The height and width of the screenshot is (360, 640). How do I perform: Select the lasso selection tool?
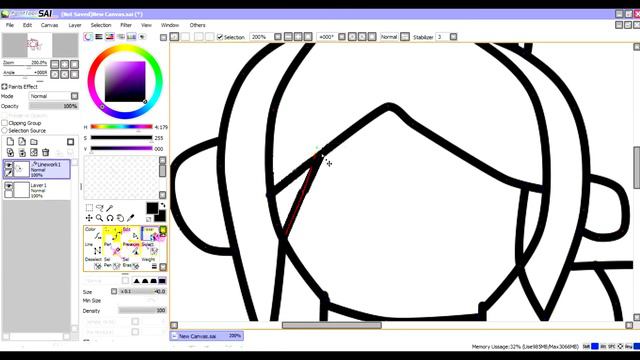(100, 208)
